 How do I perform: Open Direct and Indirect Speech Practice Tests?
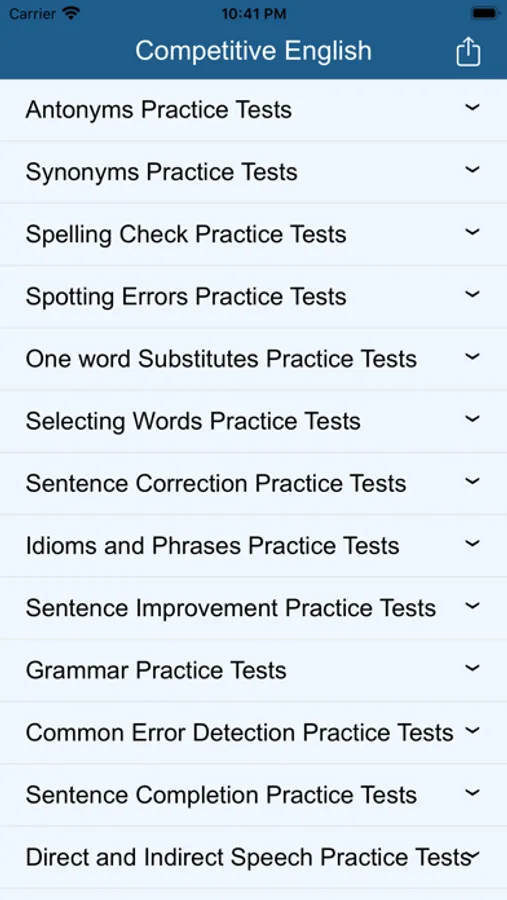pos(253,857)
